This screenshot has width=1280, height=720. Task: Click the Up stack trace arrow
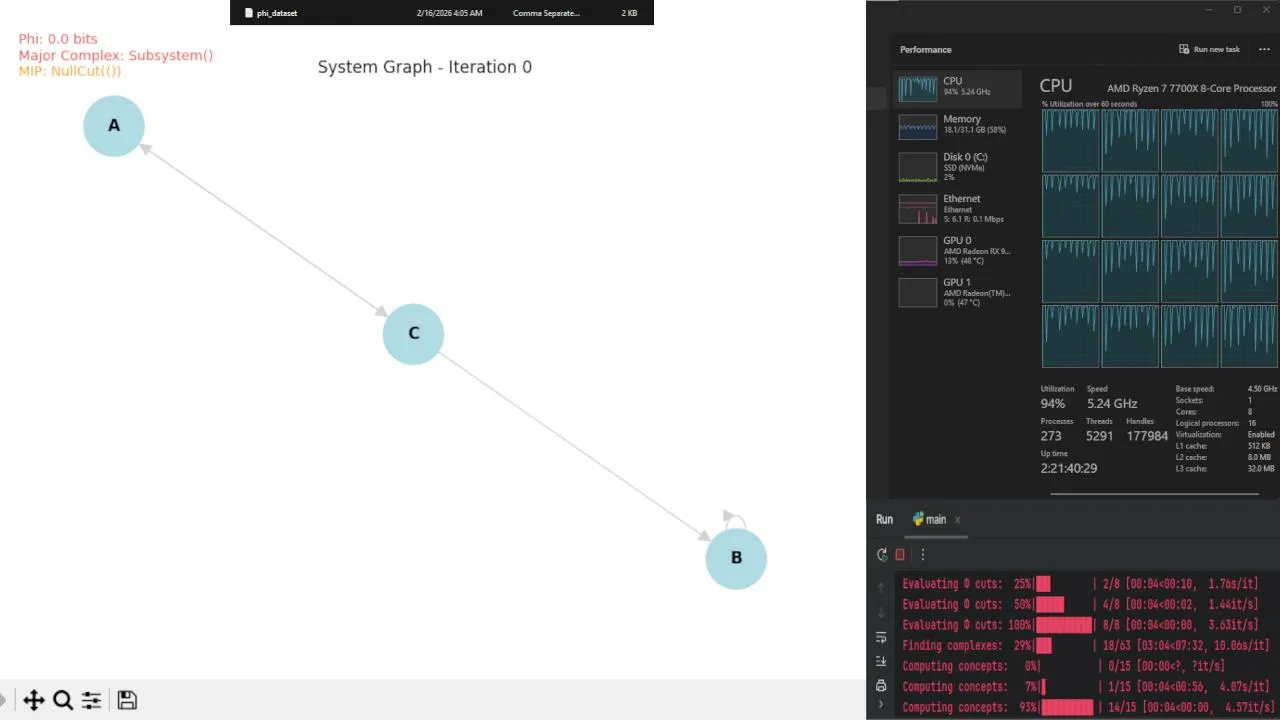(x=881, y=588)
